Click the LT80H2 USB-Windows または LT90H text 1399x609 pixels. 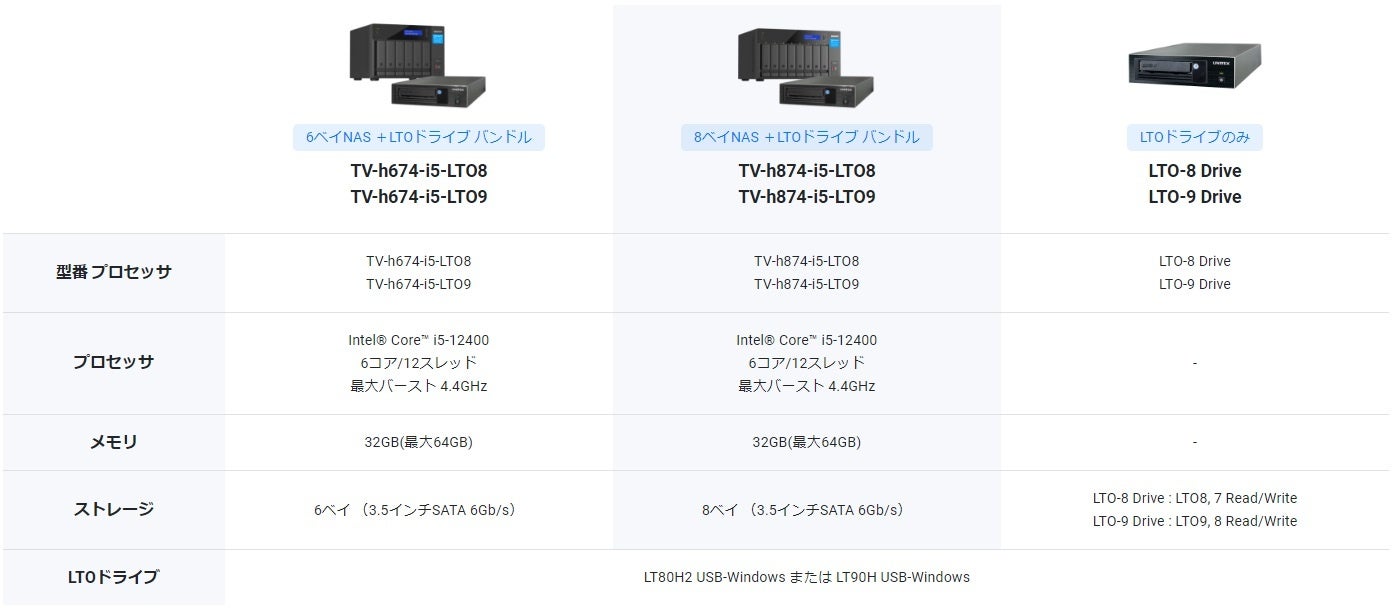[806, 577]
